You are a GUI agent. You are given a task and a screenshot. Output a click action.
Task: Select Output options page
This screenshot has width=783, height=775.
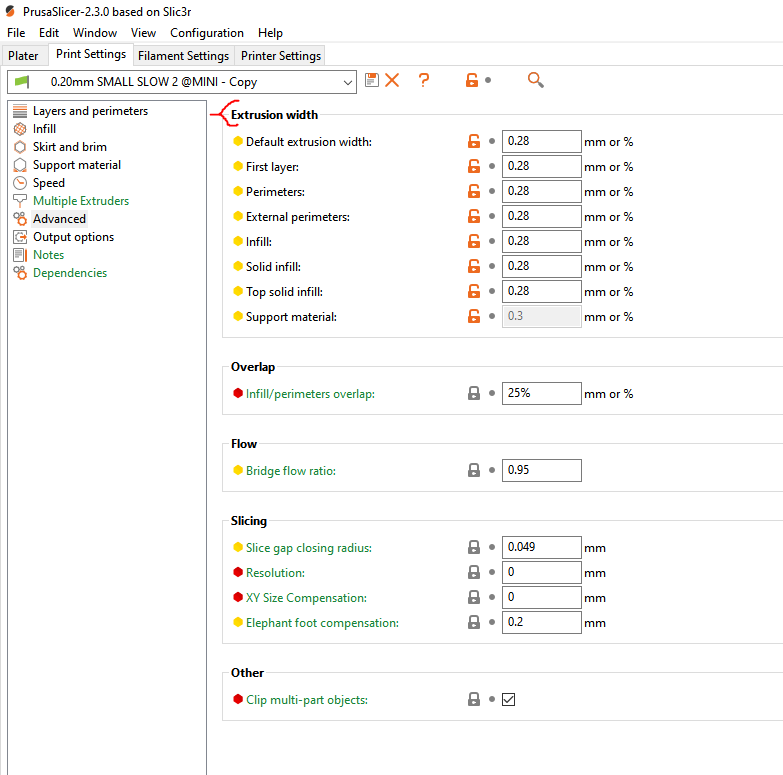click(x=73, y=237)
